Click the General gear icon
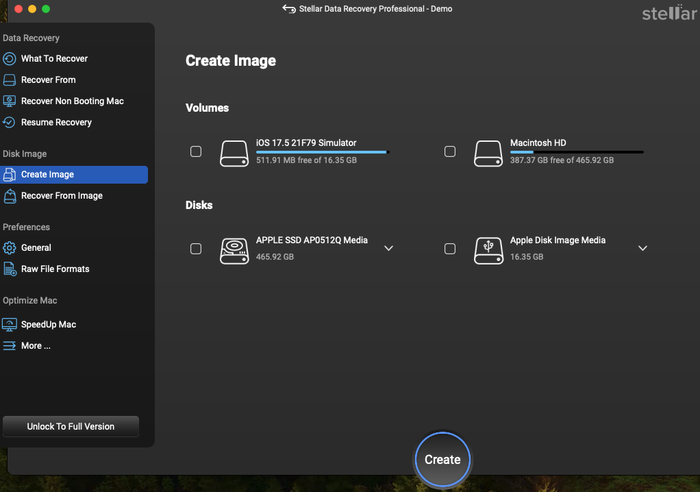 [9, 248]
